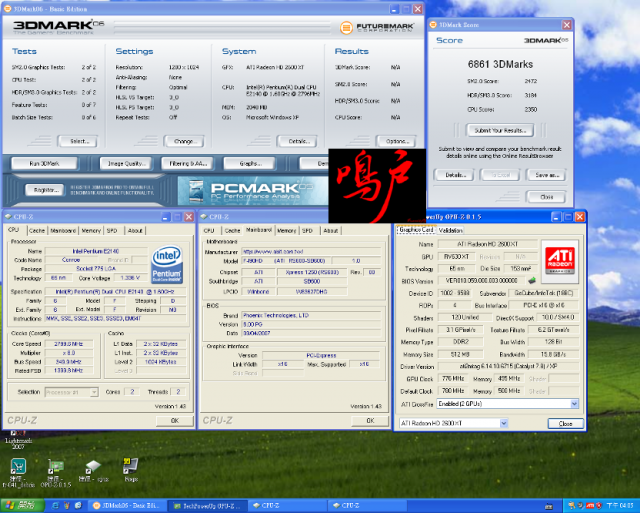Screen dimensions: 640x513
Task: Open the shopping cart desktop shortcut
Action: [x=18, y=473]
